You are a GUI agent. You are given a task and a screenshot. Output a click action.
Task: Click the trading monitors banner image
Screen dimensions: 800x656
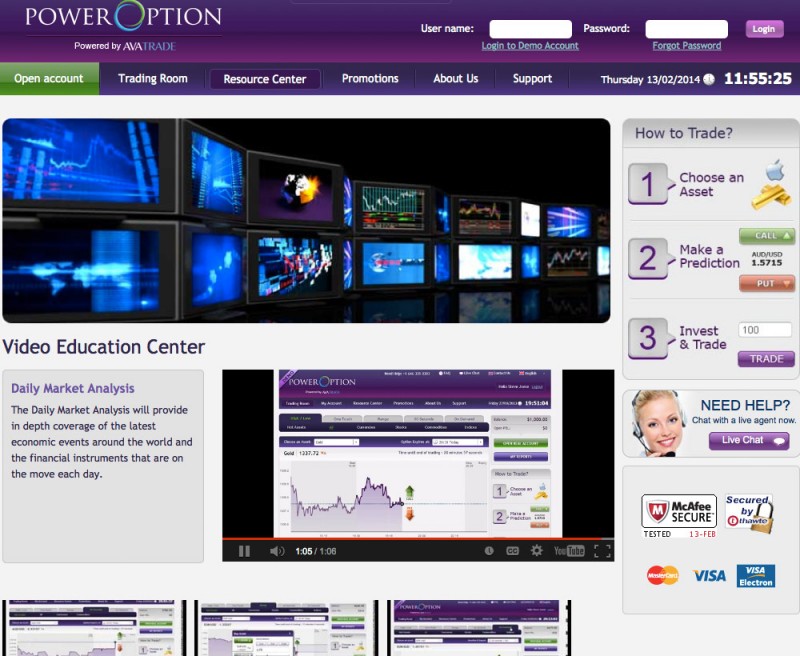tap(306, 220)
